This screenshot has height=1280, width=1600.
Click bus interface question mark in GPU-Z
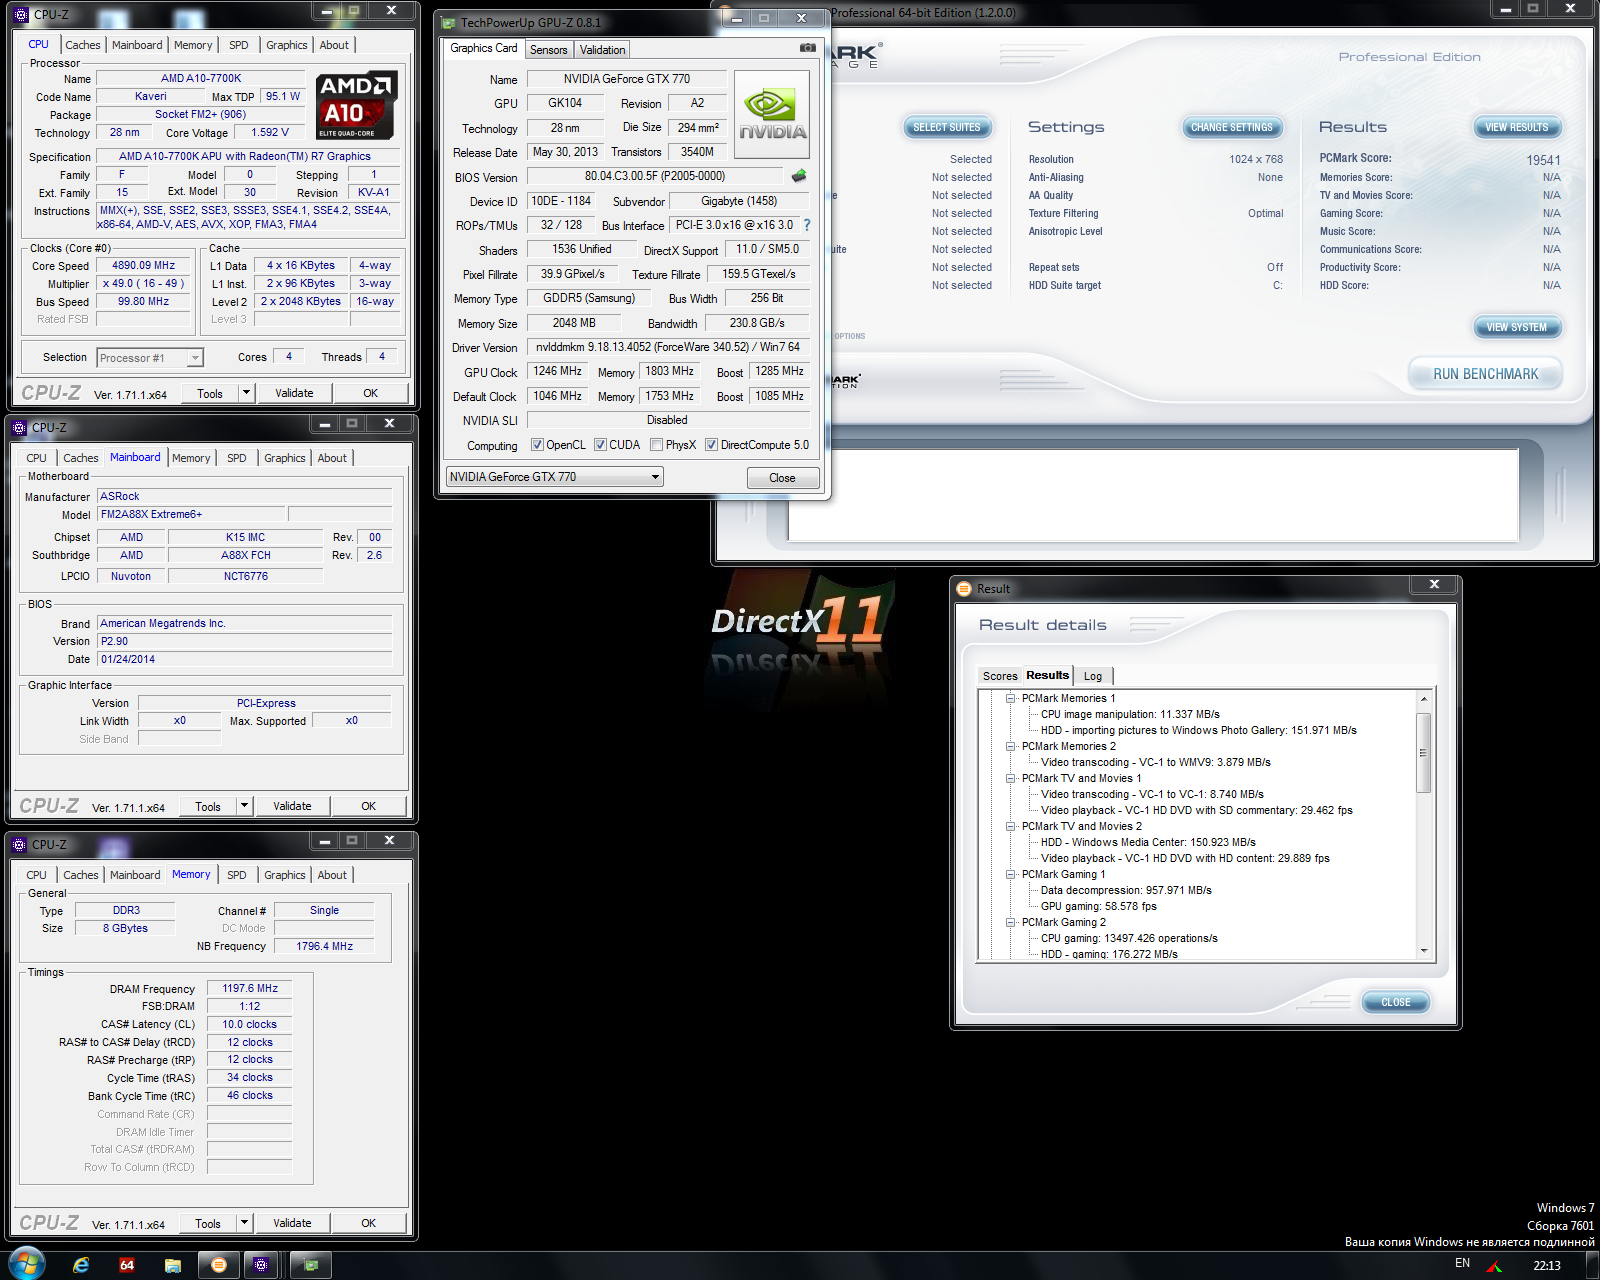coord(807,225)
